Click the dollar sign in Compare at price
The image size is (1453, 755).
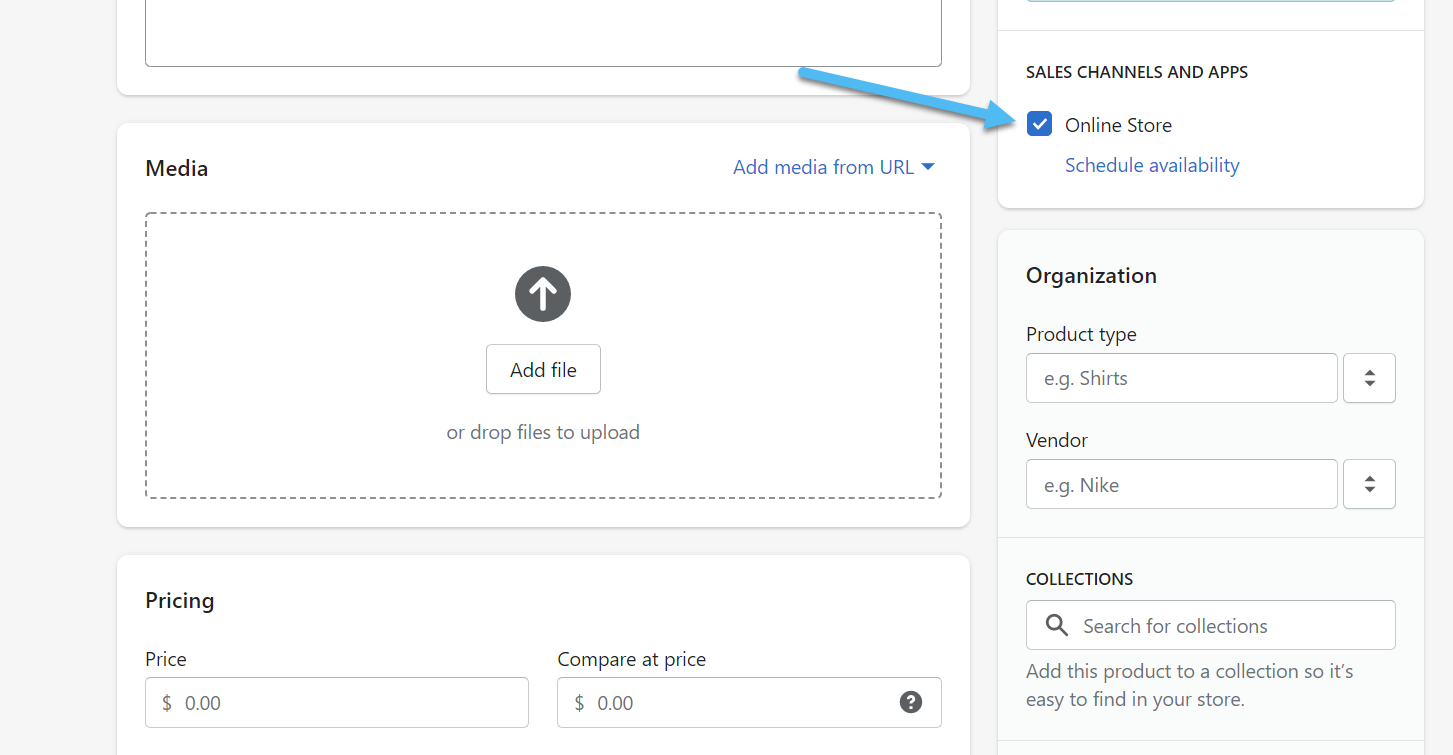[579, 703]
